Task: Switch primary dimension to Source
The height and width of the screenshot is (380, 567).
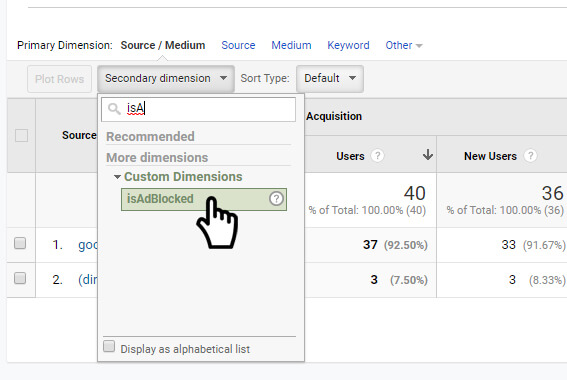Action: (238, 45)
